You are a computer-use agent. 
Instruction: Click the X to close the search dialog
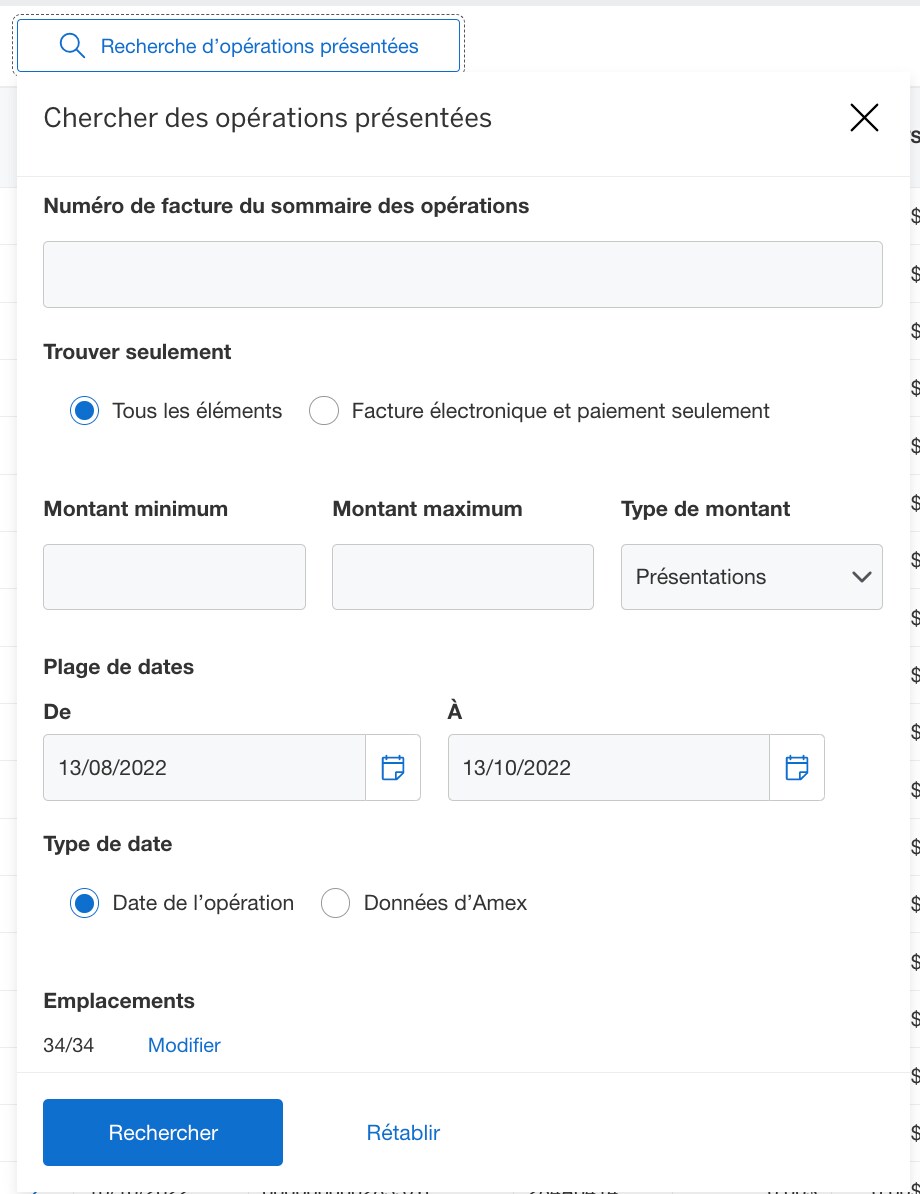pyautogui.click(x=863, y=117)
